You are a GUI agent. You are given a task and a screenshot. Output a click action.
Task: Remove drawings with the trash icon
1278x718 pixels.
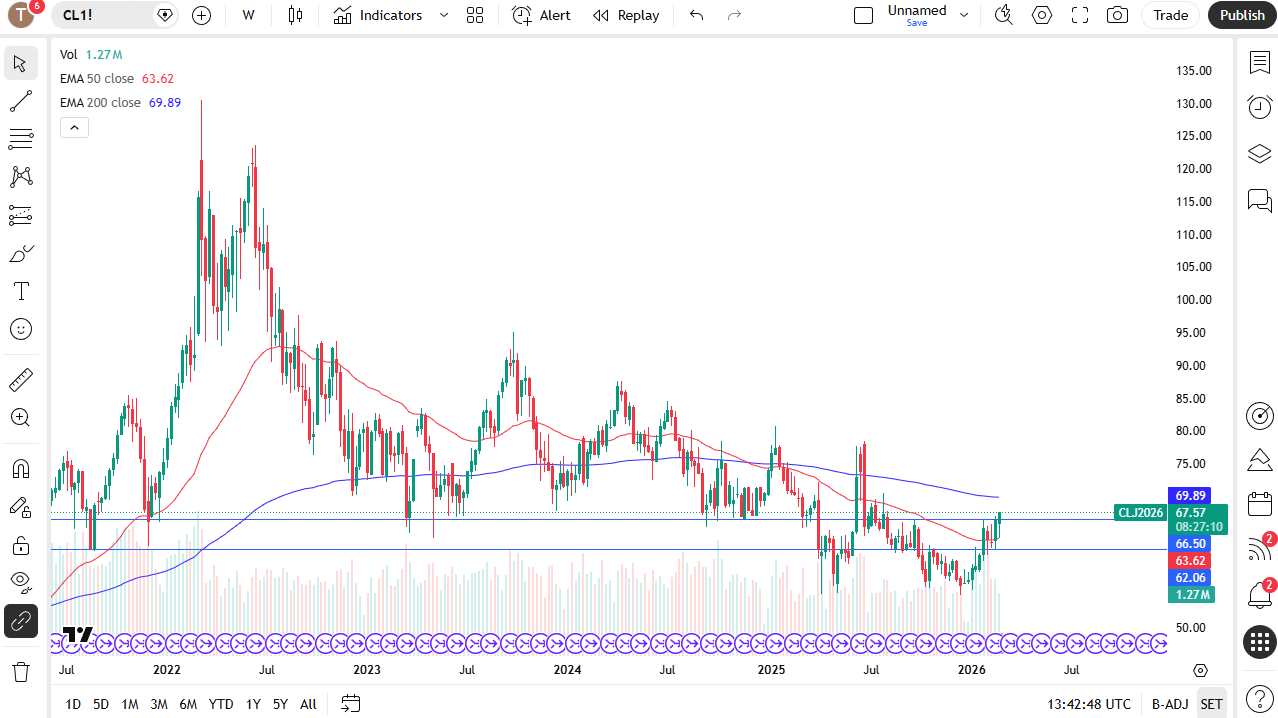20,671
